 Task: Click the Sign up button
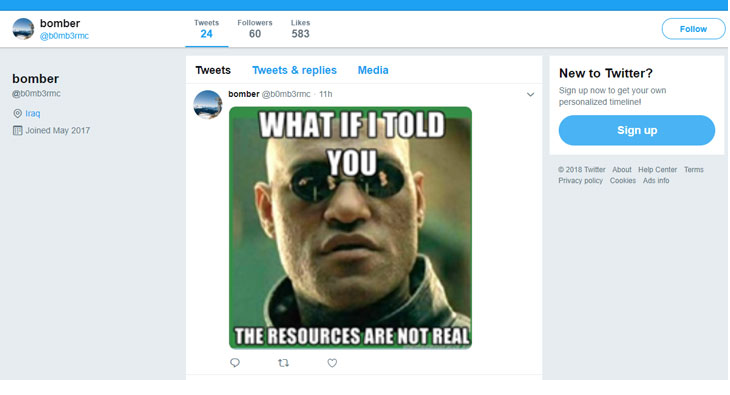tap(636, 130)
